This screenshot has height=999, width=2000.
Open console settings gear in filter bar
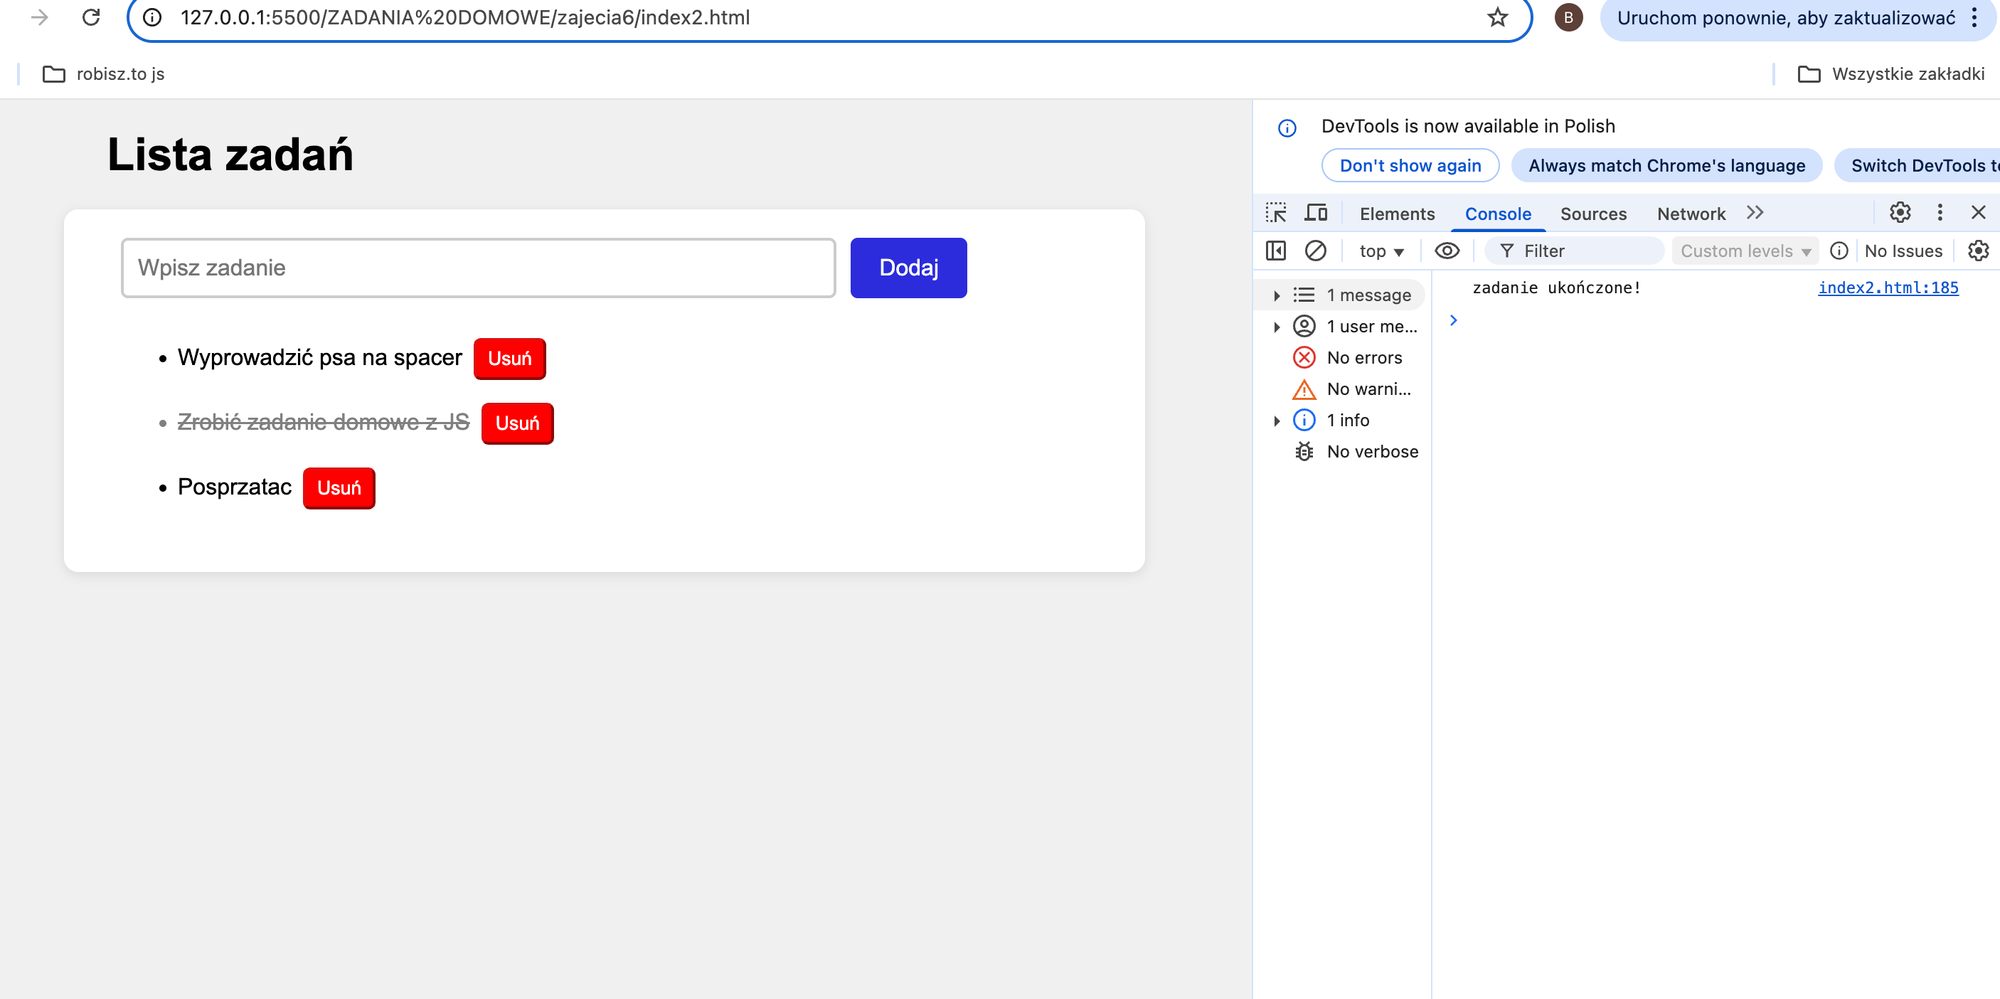pos(1978,251)
